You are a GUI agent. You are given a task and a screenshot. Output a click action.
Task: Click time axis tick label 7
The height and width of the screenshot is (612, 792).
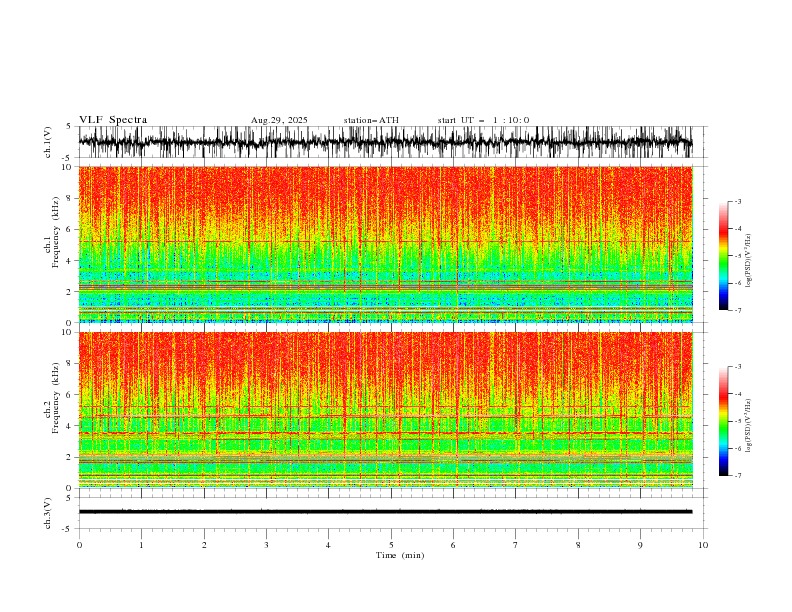point(516,545)
